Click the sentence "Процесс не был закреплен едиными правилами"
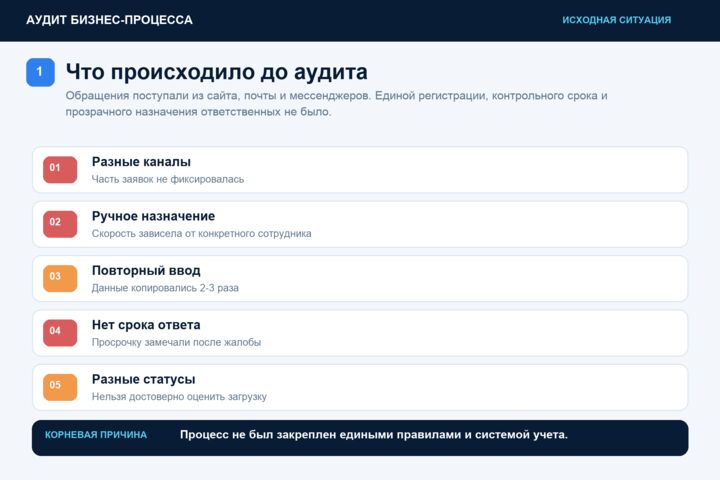 click(x=374, y=435)
